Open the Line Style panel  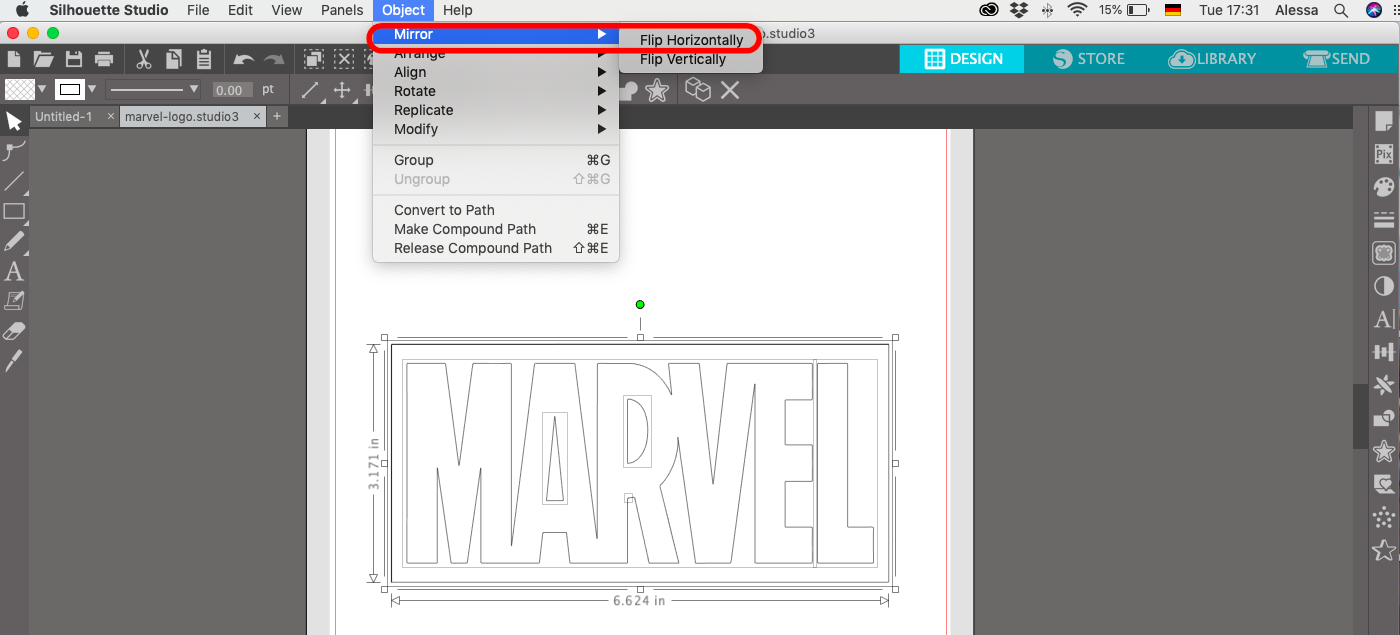pyautogui.click(x=1384, y=220)
